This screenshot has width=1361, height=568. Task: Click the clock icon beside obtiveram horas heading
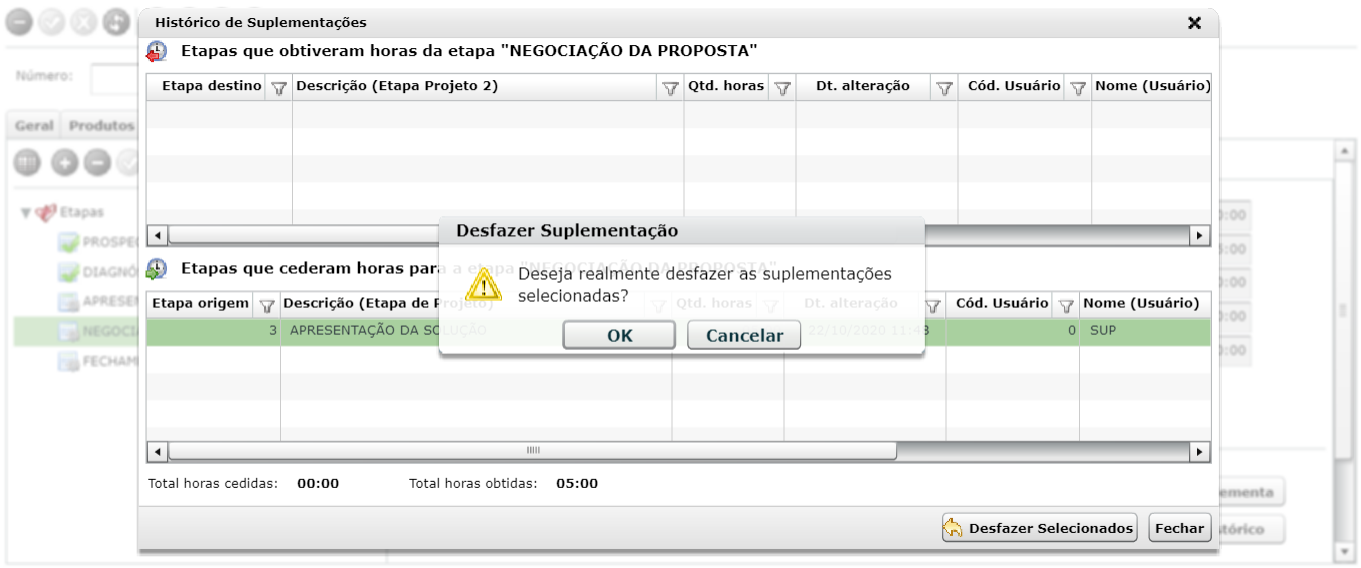[157, 51]
